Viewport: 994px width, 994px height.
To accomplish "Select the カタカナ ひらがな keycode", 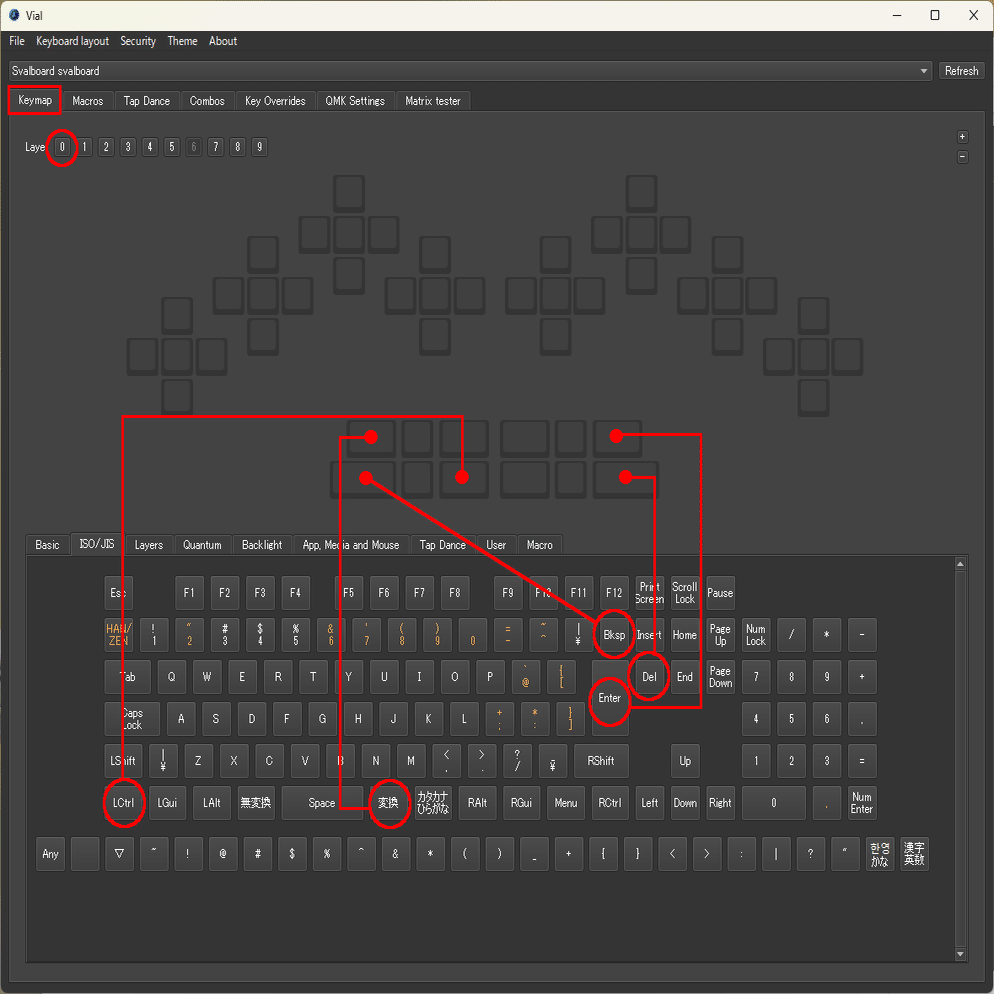I will 433,803.
